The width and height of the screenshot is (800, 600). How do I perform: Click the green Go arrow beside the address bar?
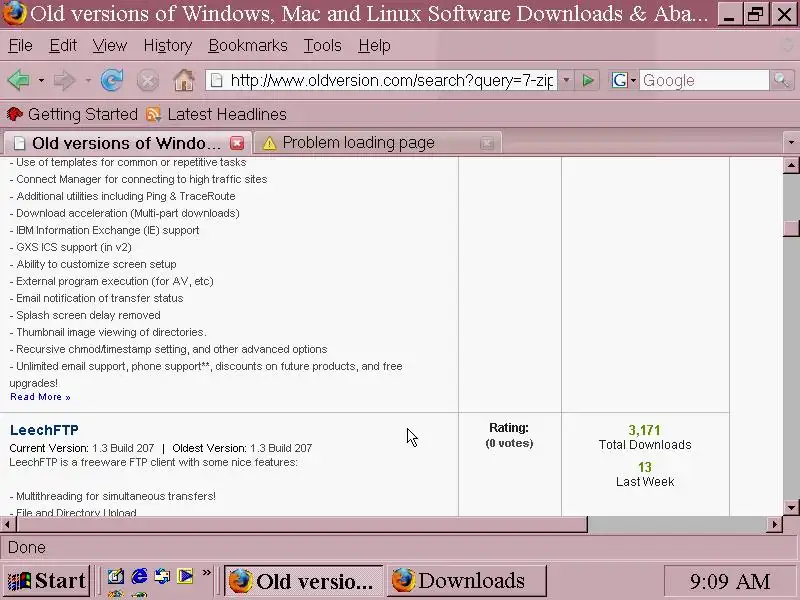[x=588, y=80]
